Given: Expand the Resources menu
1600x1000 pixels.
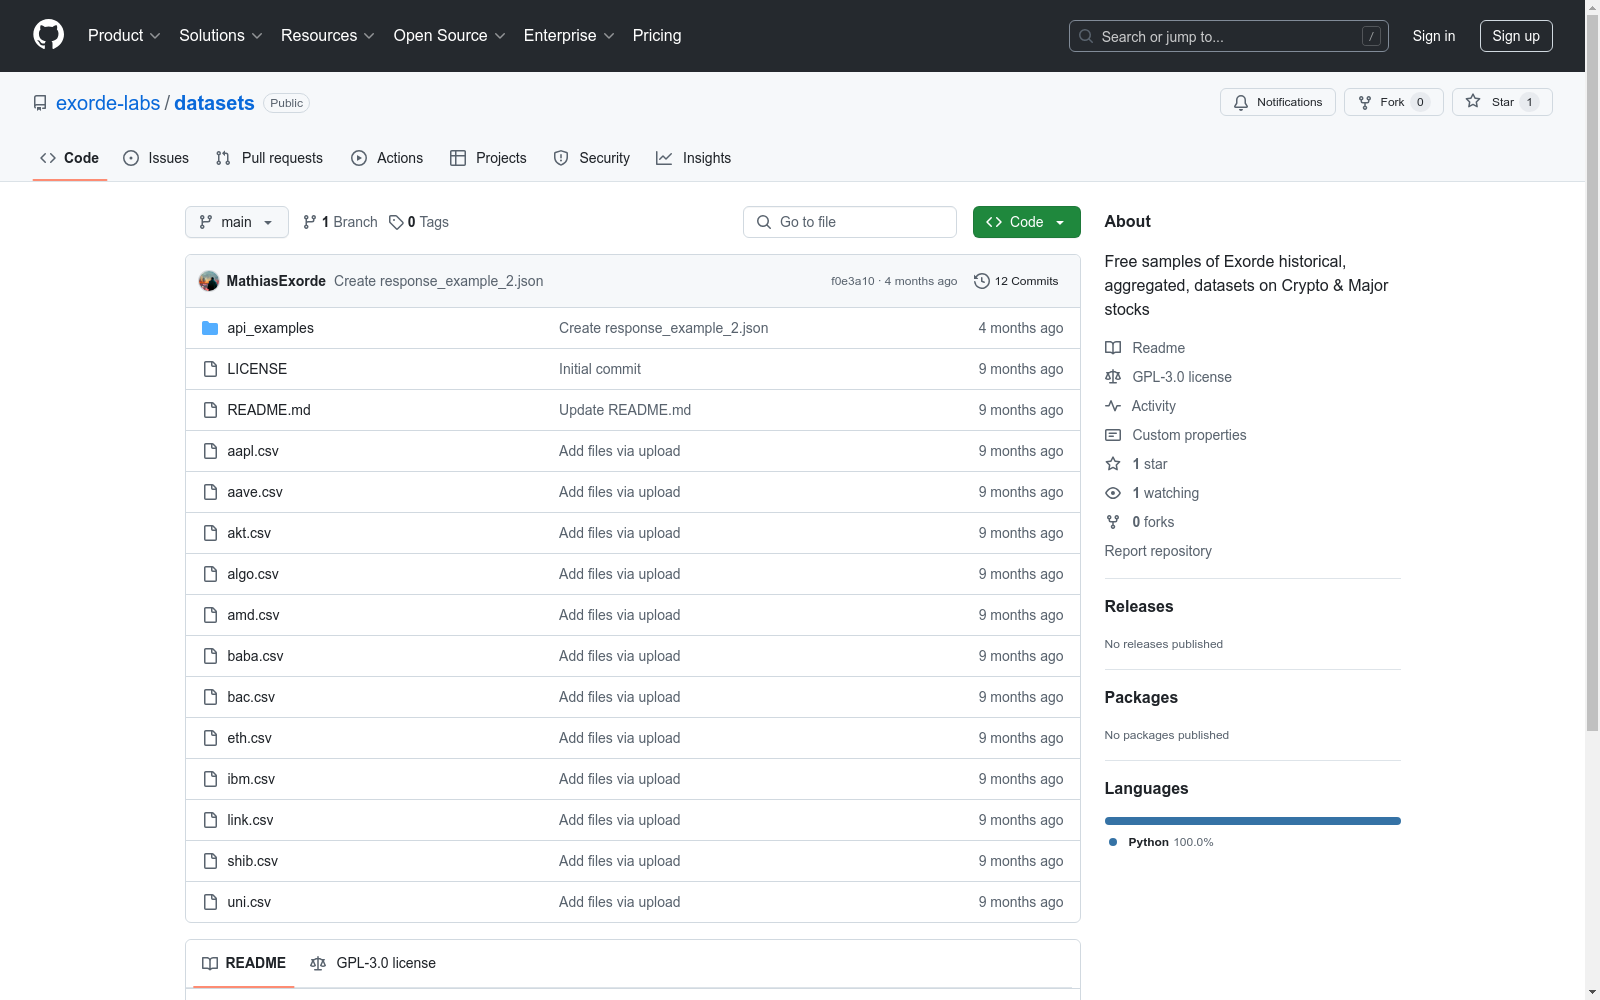Looking at the screenshot, I should pyautogui.click(x=328, y=35).
